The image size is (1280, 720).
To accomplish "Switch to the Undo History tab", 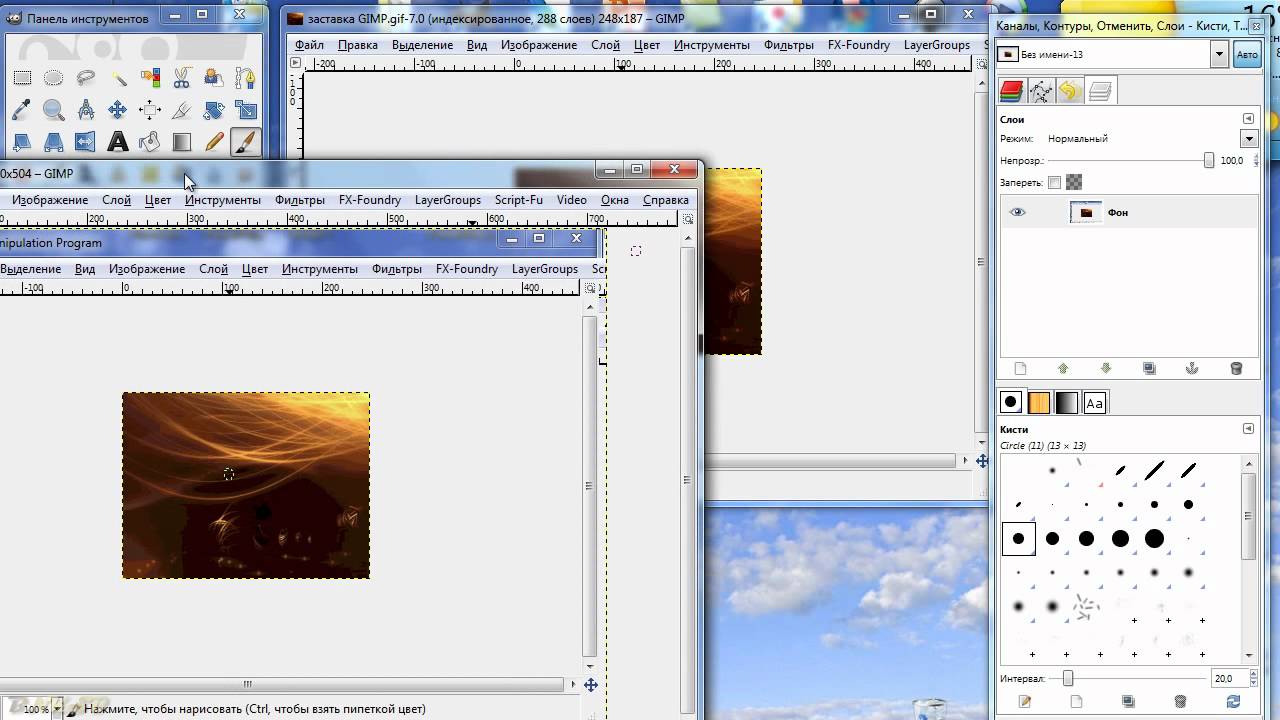I will pos(1070,92).
